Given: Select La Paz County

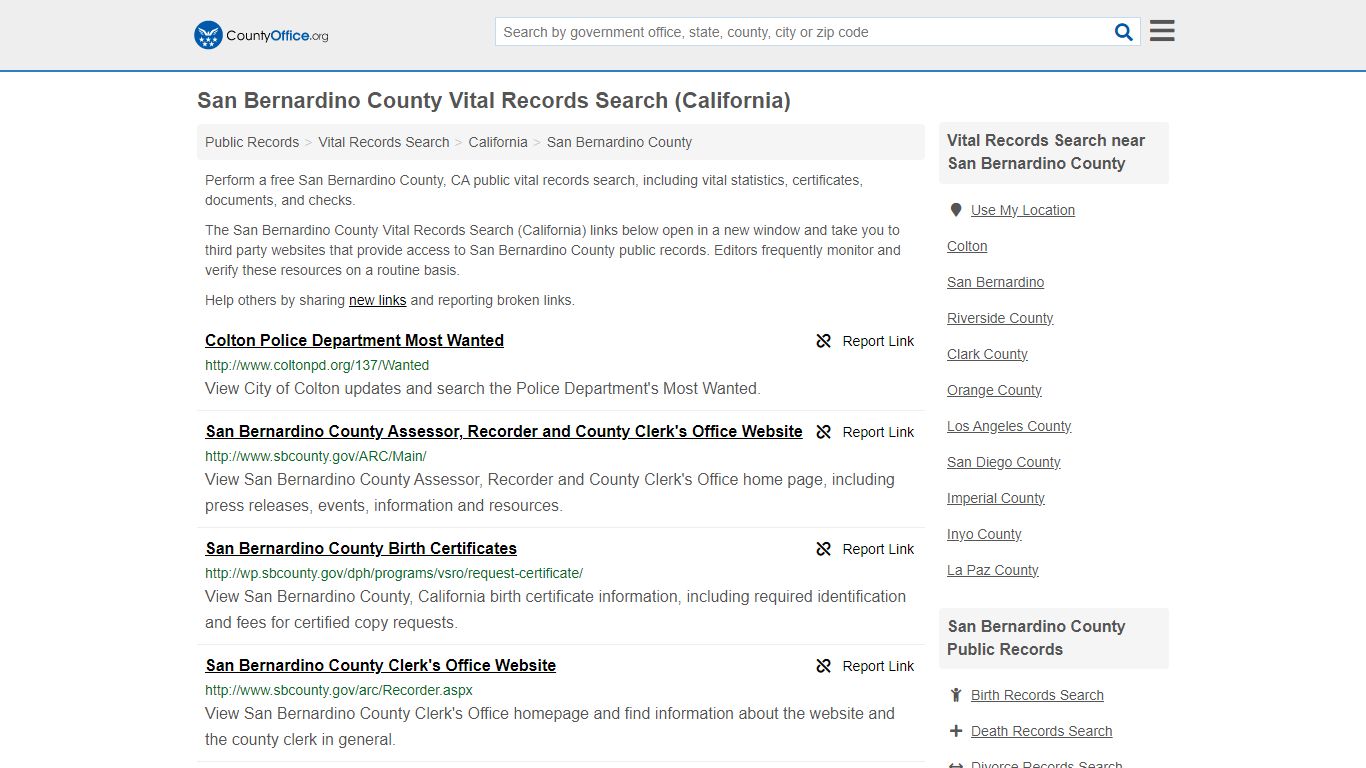Looking at the screenshot, I should [993, 570].
